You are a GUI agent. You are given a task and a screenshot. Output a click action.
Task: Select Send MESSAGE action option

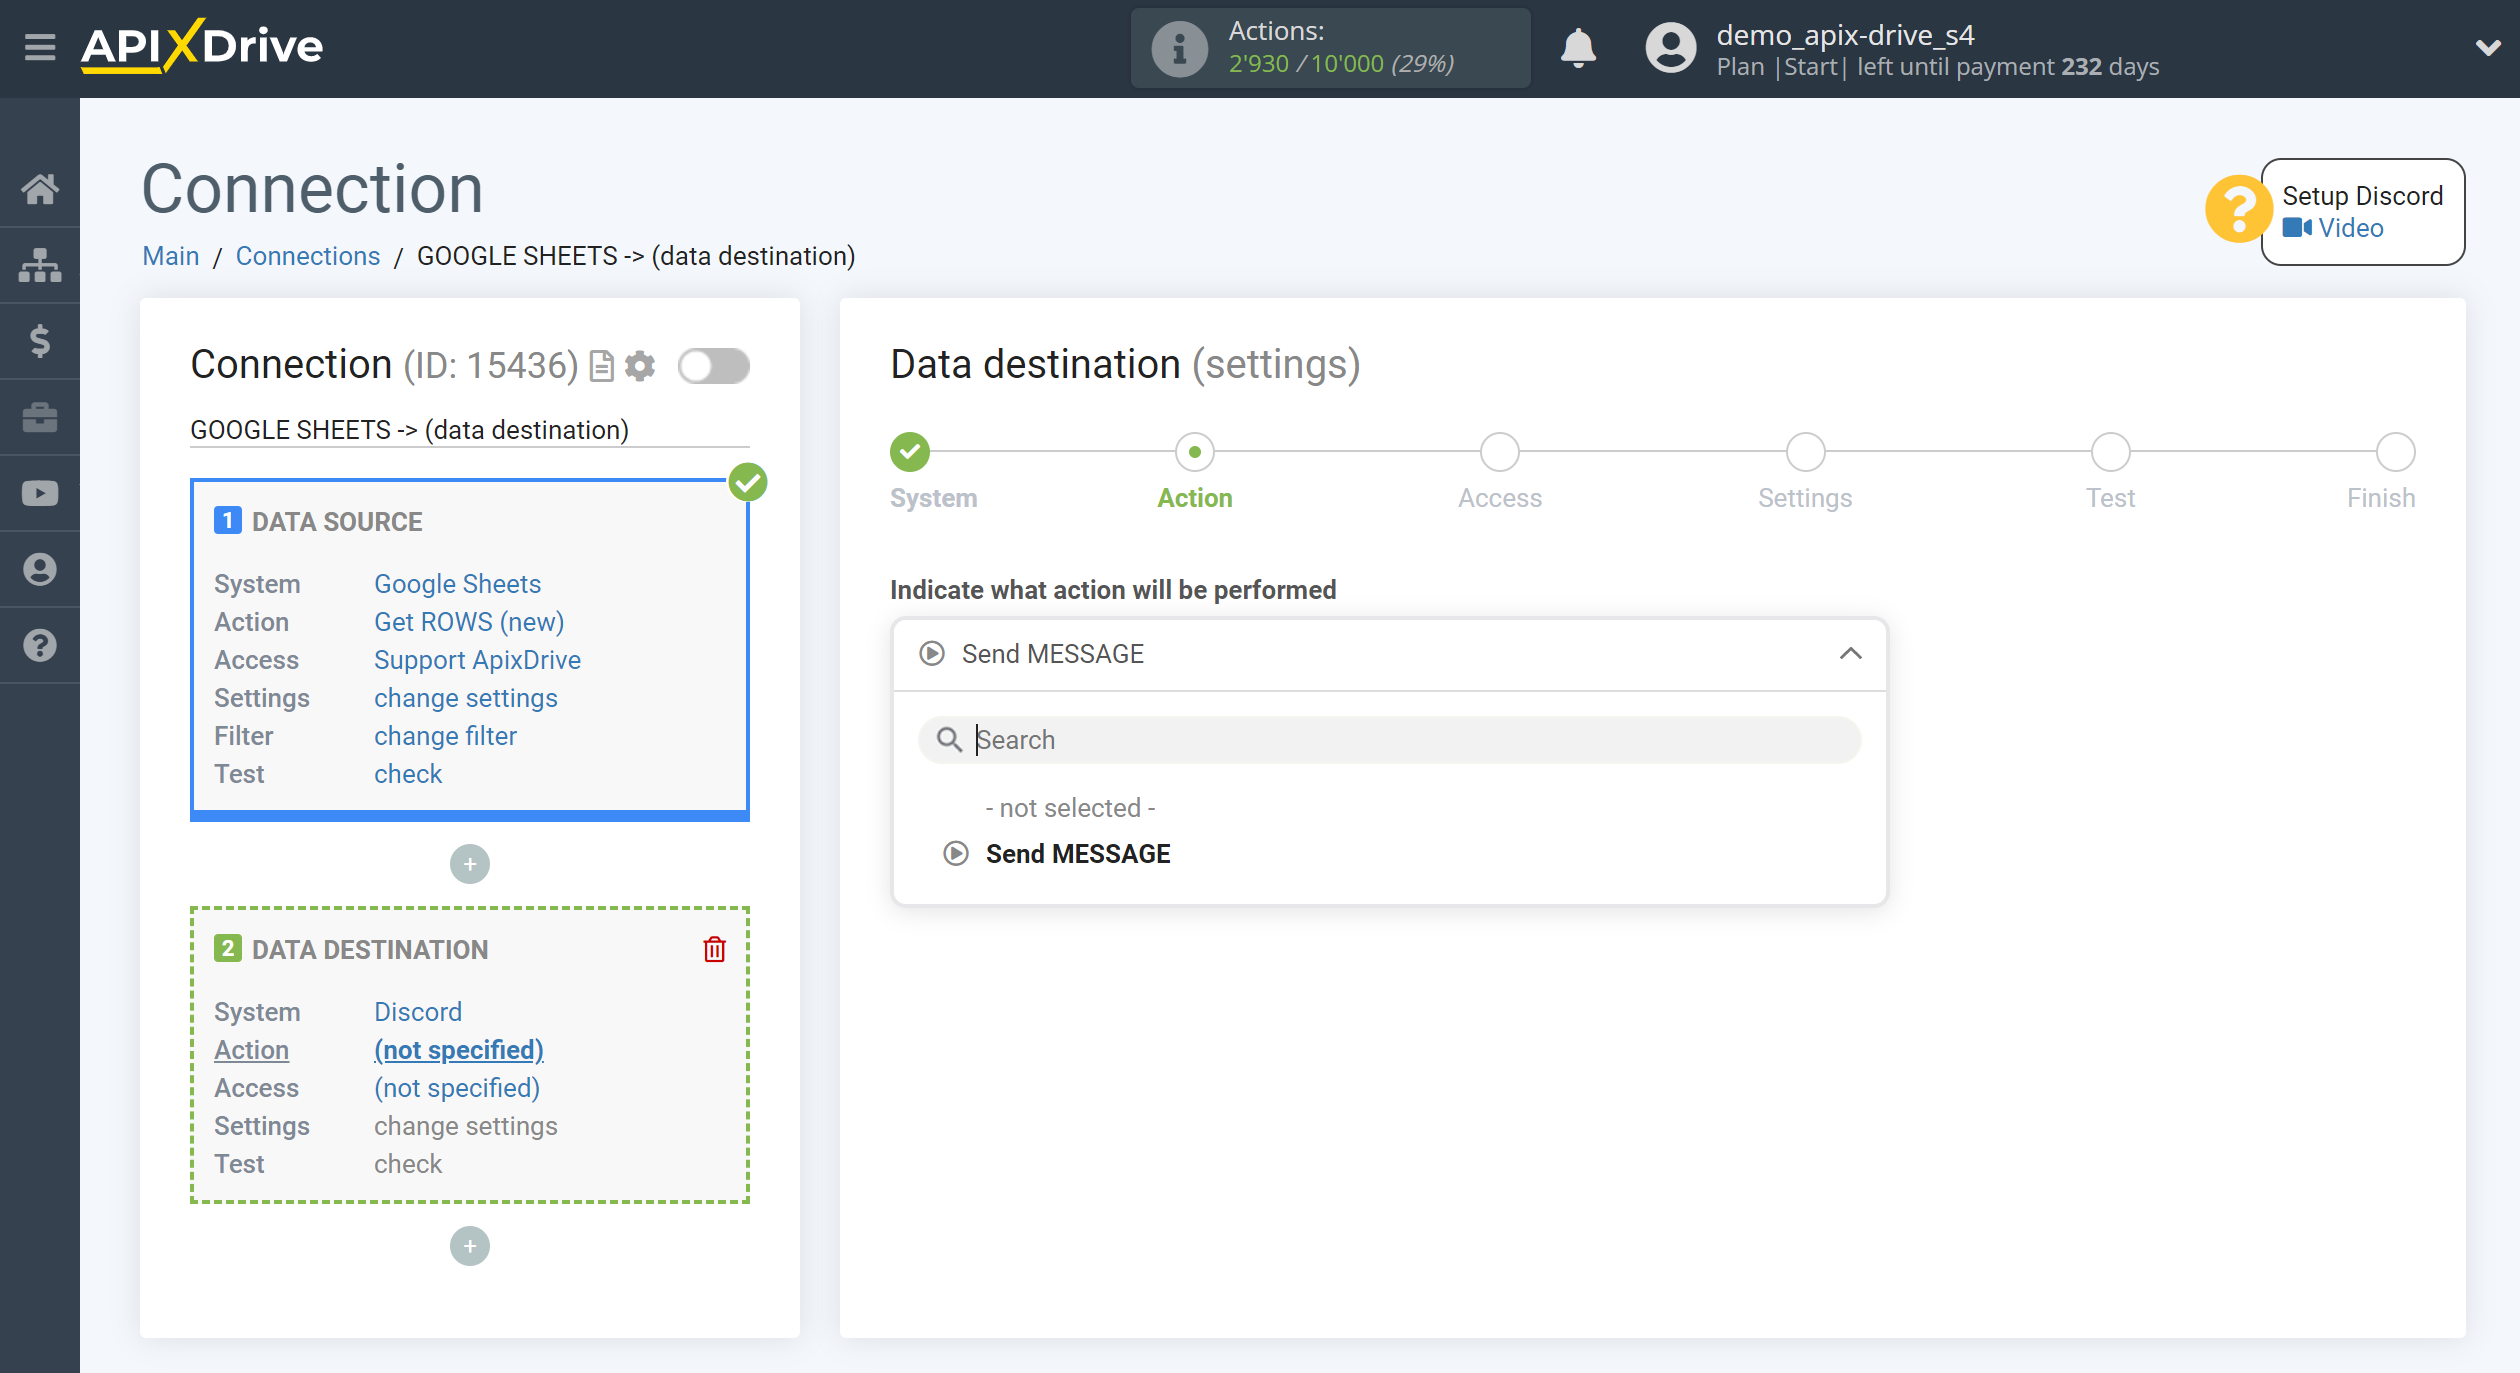(x=1077, y=854)
